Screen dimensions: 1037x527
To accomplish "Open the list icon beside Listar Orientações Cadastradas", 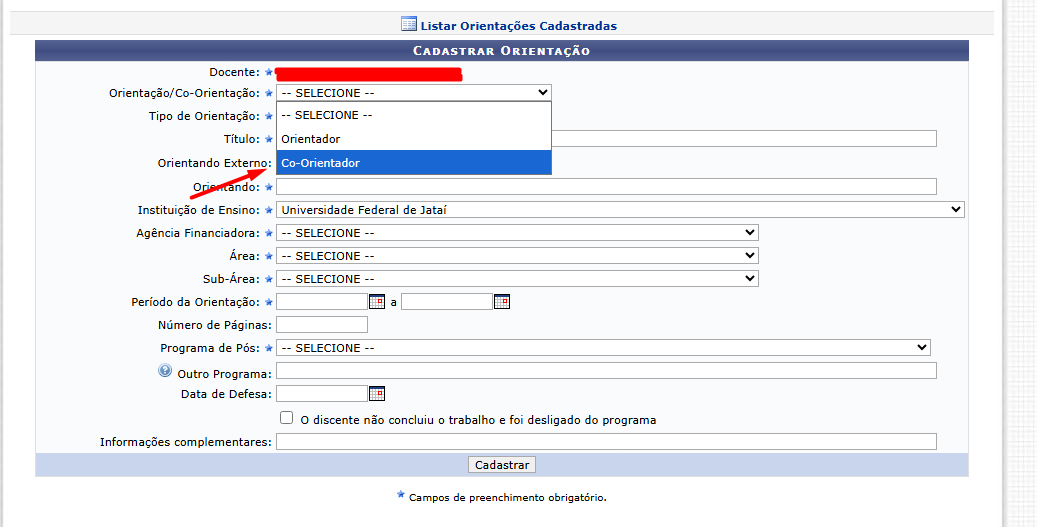I will (409, 24).
